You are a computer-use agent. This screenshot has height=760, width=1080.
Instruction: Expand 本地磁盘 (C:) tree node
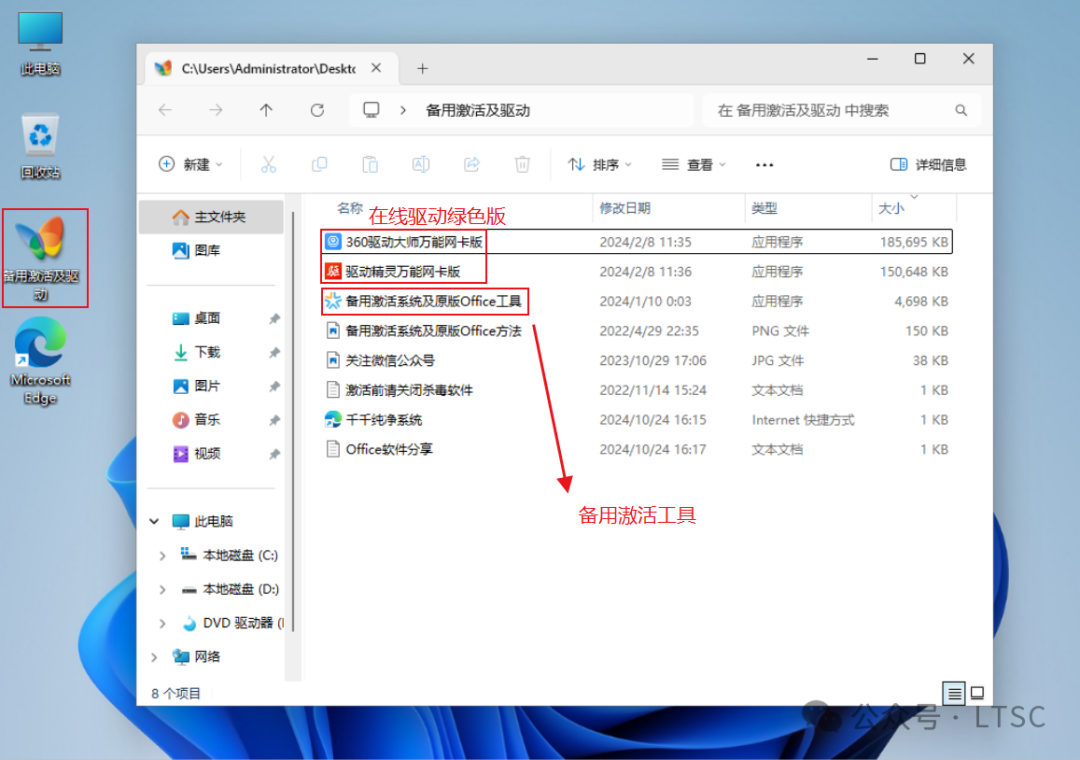tap(162, 555)
